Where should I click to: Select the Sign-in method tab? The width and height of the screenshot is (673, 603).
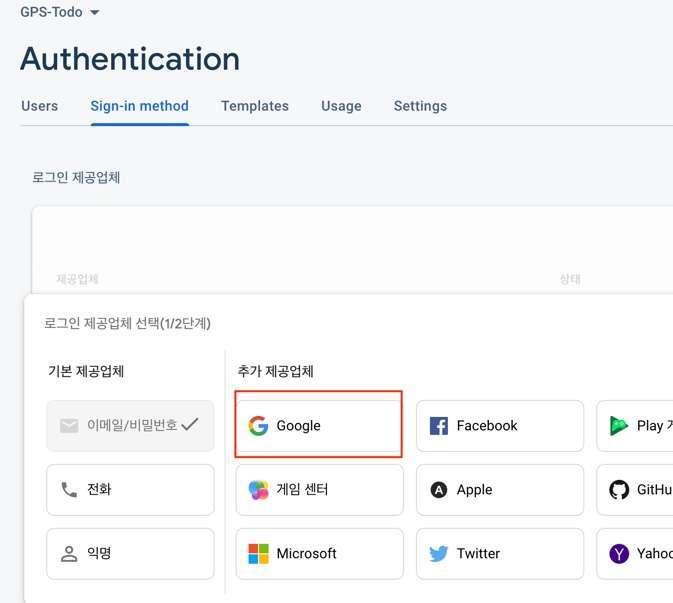coord(139,106)
